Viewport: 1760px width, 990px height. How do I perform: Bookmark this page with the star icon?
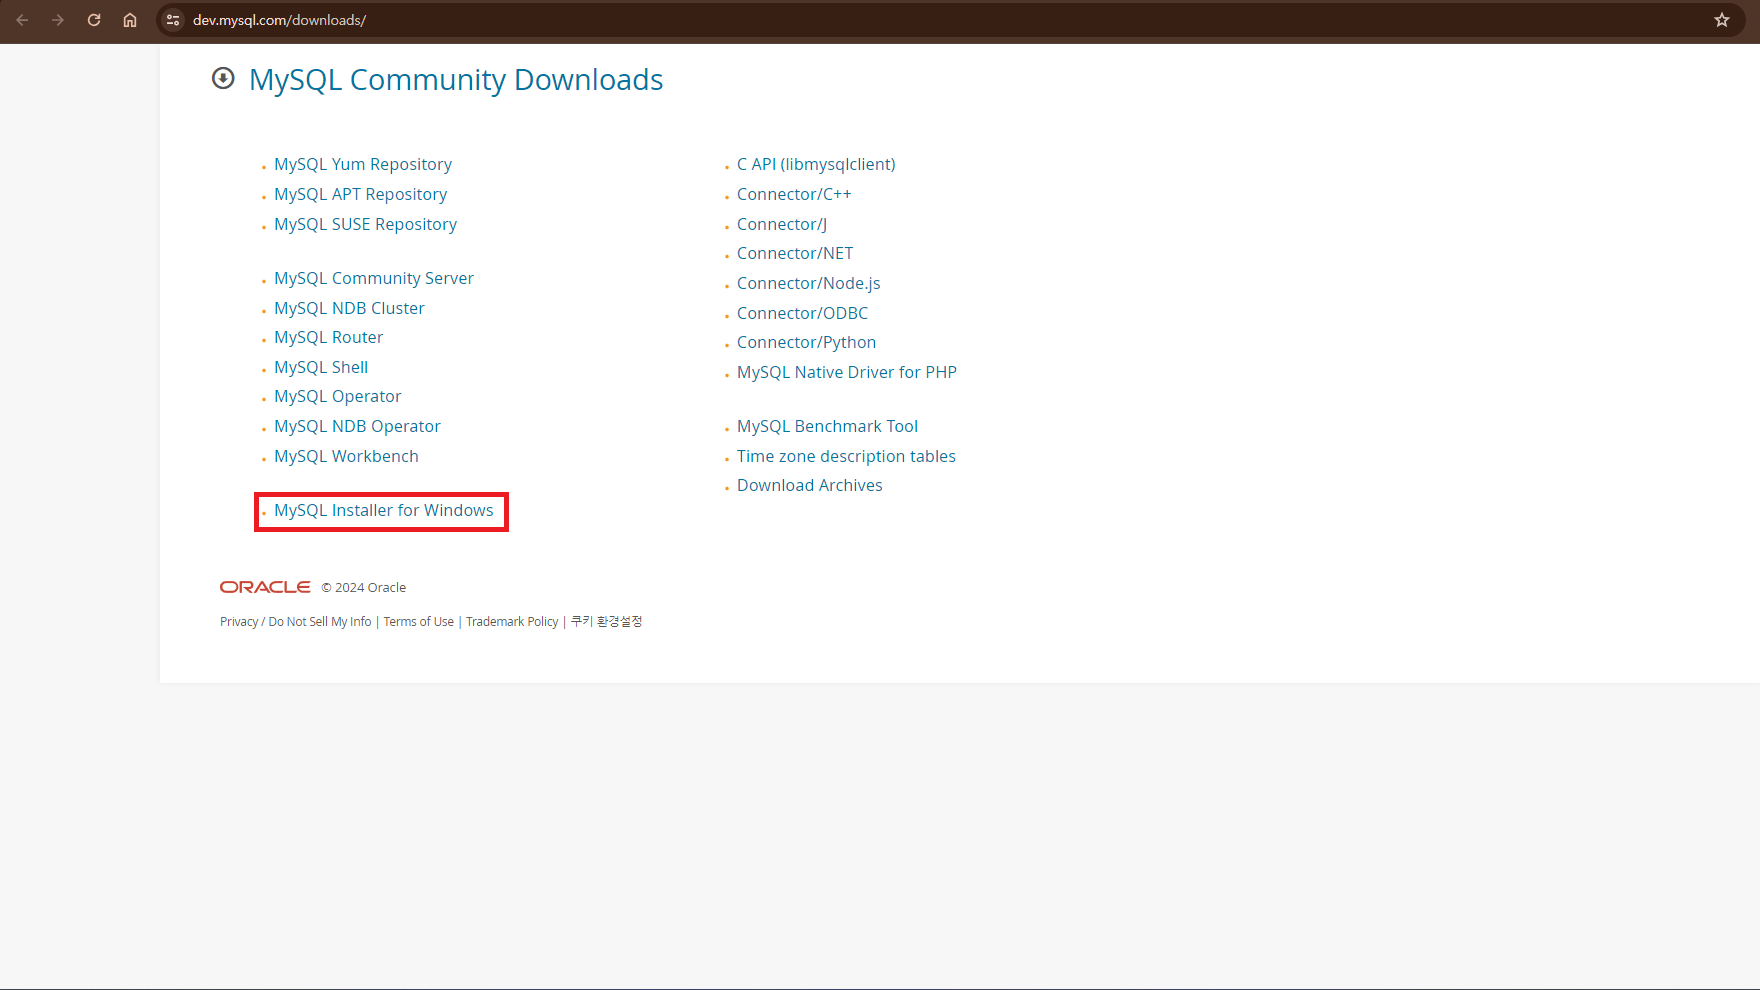click(1722, 20)
